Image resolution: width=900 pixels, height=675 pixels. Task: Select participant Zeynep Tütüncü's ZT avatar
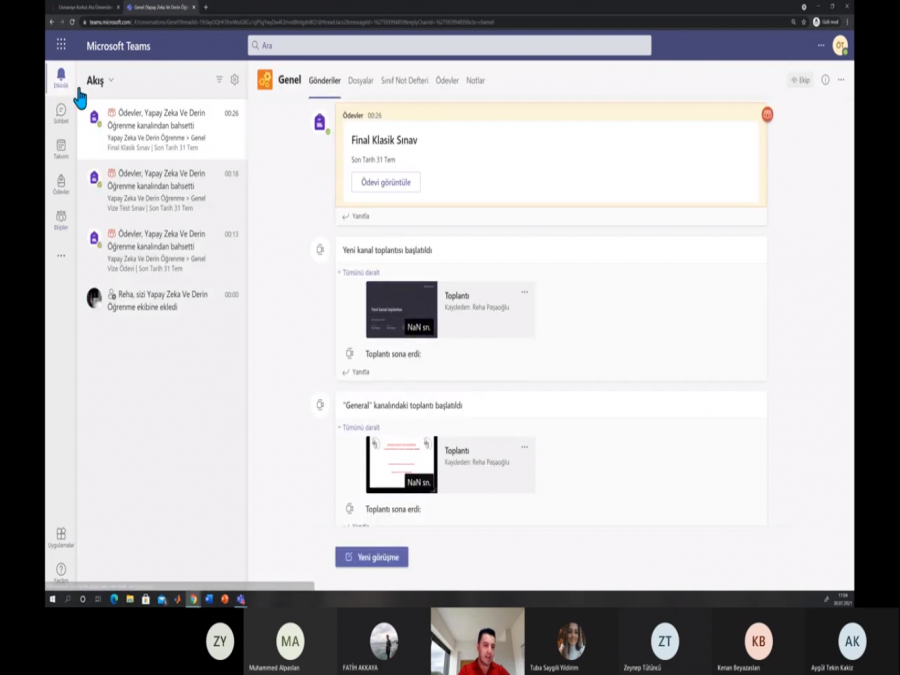(x=665, y=641)
